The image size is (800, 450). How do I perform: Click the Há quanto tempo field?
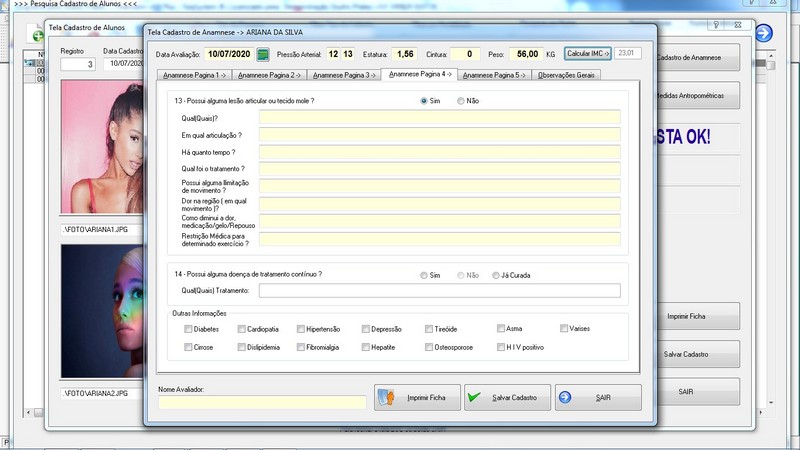[440, 152]
